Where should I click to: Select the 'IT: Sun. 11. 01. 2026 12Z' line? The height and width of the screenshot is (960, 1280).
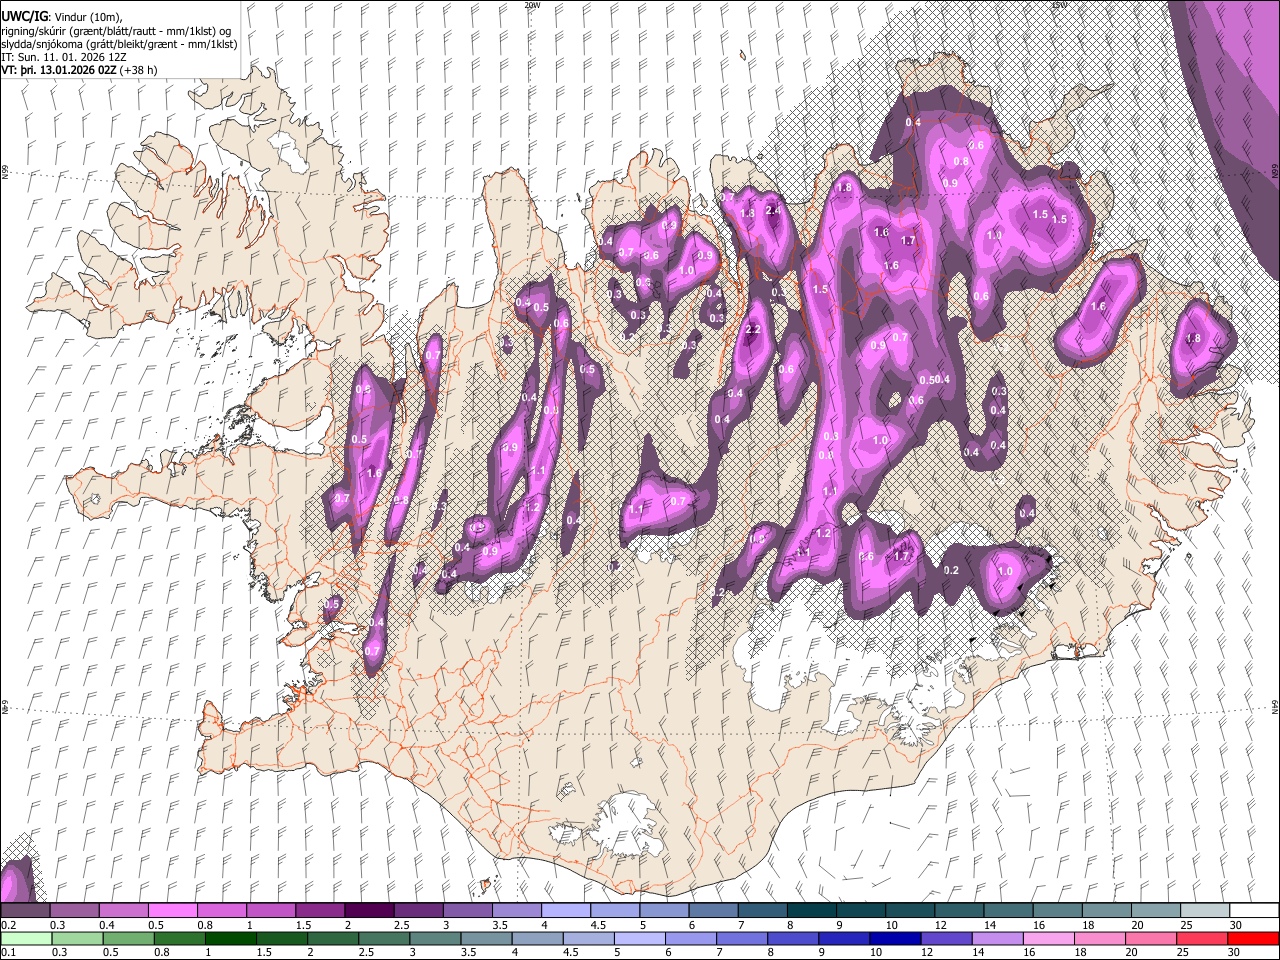tap(64, 57)
